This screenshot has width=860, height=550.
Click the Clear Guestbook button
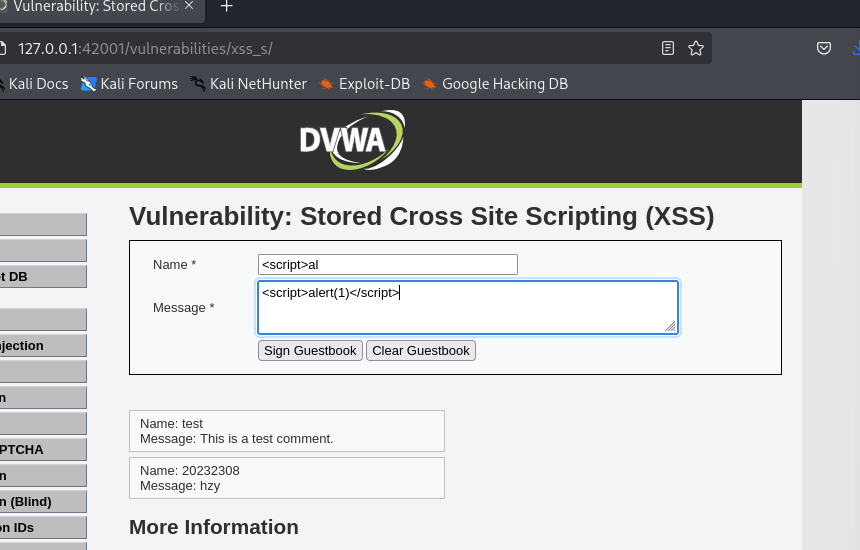(x=421, y=350)
